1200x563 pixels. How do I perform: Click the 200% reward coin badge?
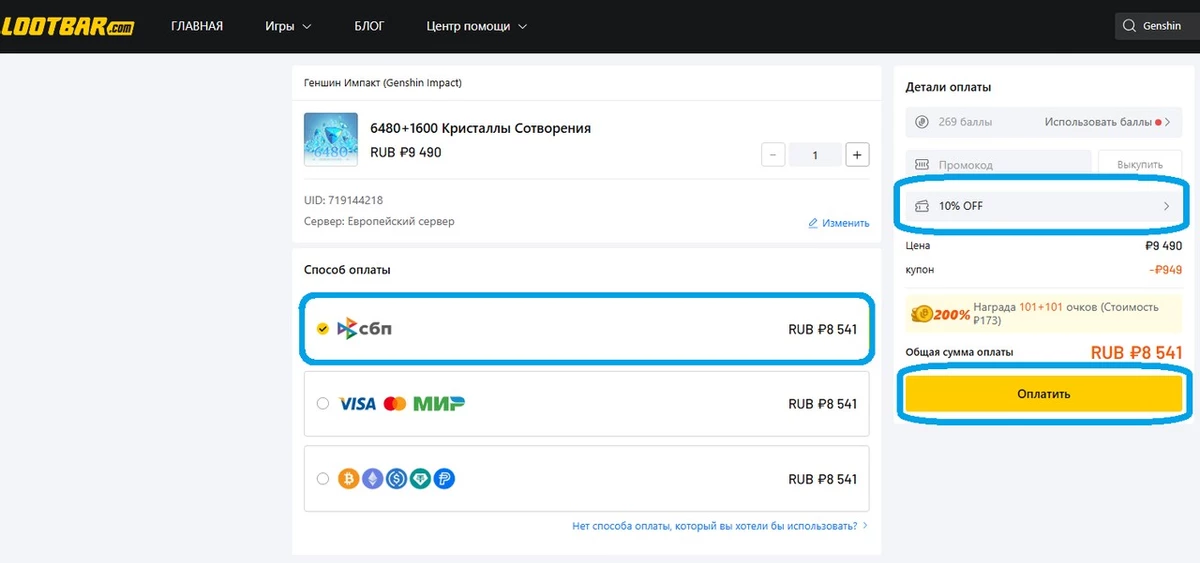[941, 314]
